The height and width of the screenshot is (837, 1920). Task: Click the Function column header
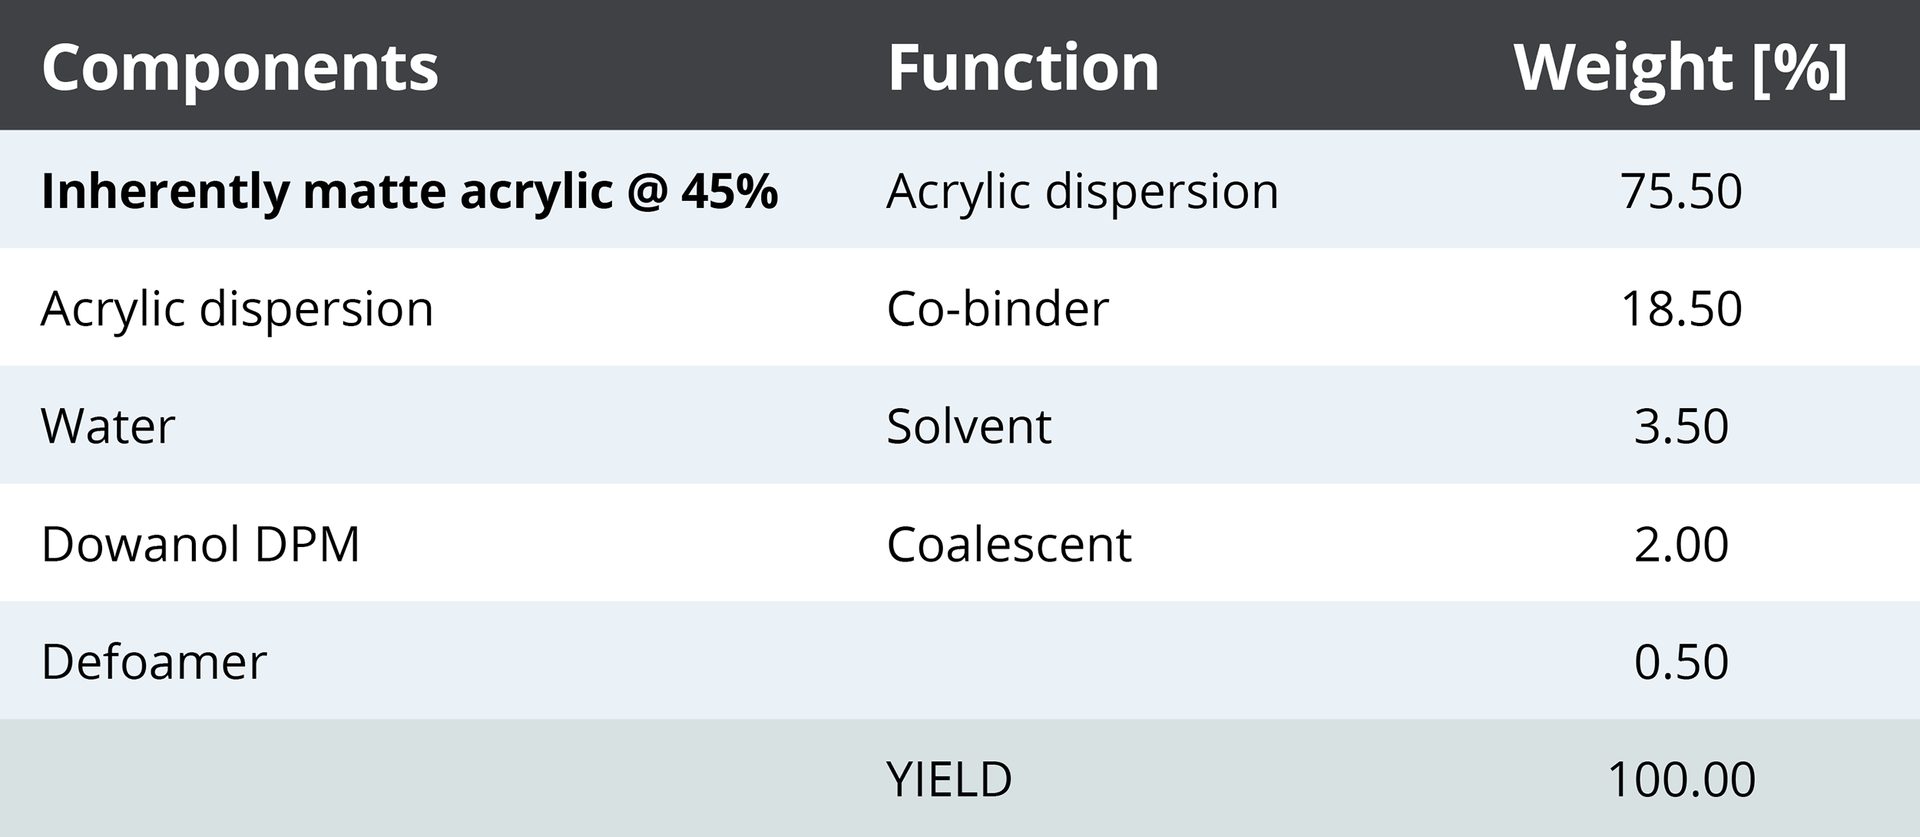(x=1023, y=67)
